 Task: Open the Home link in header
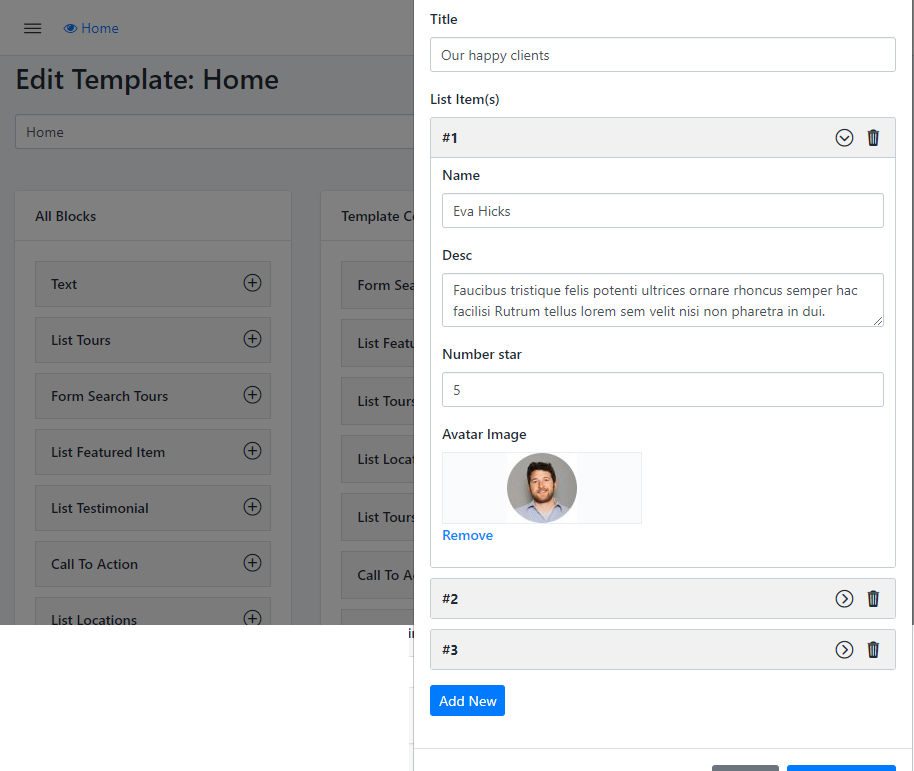pyautogui.click(x=100, y=28)
